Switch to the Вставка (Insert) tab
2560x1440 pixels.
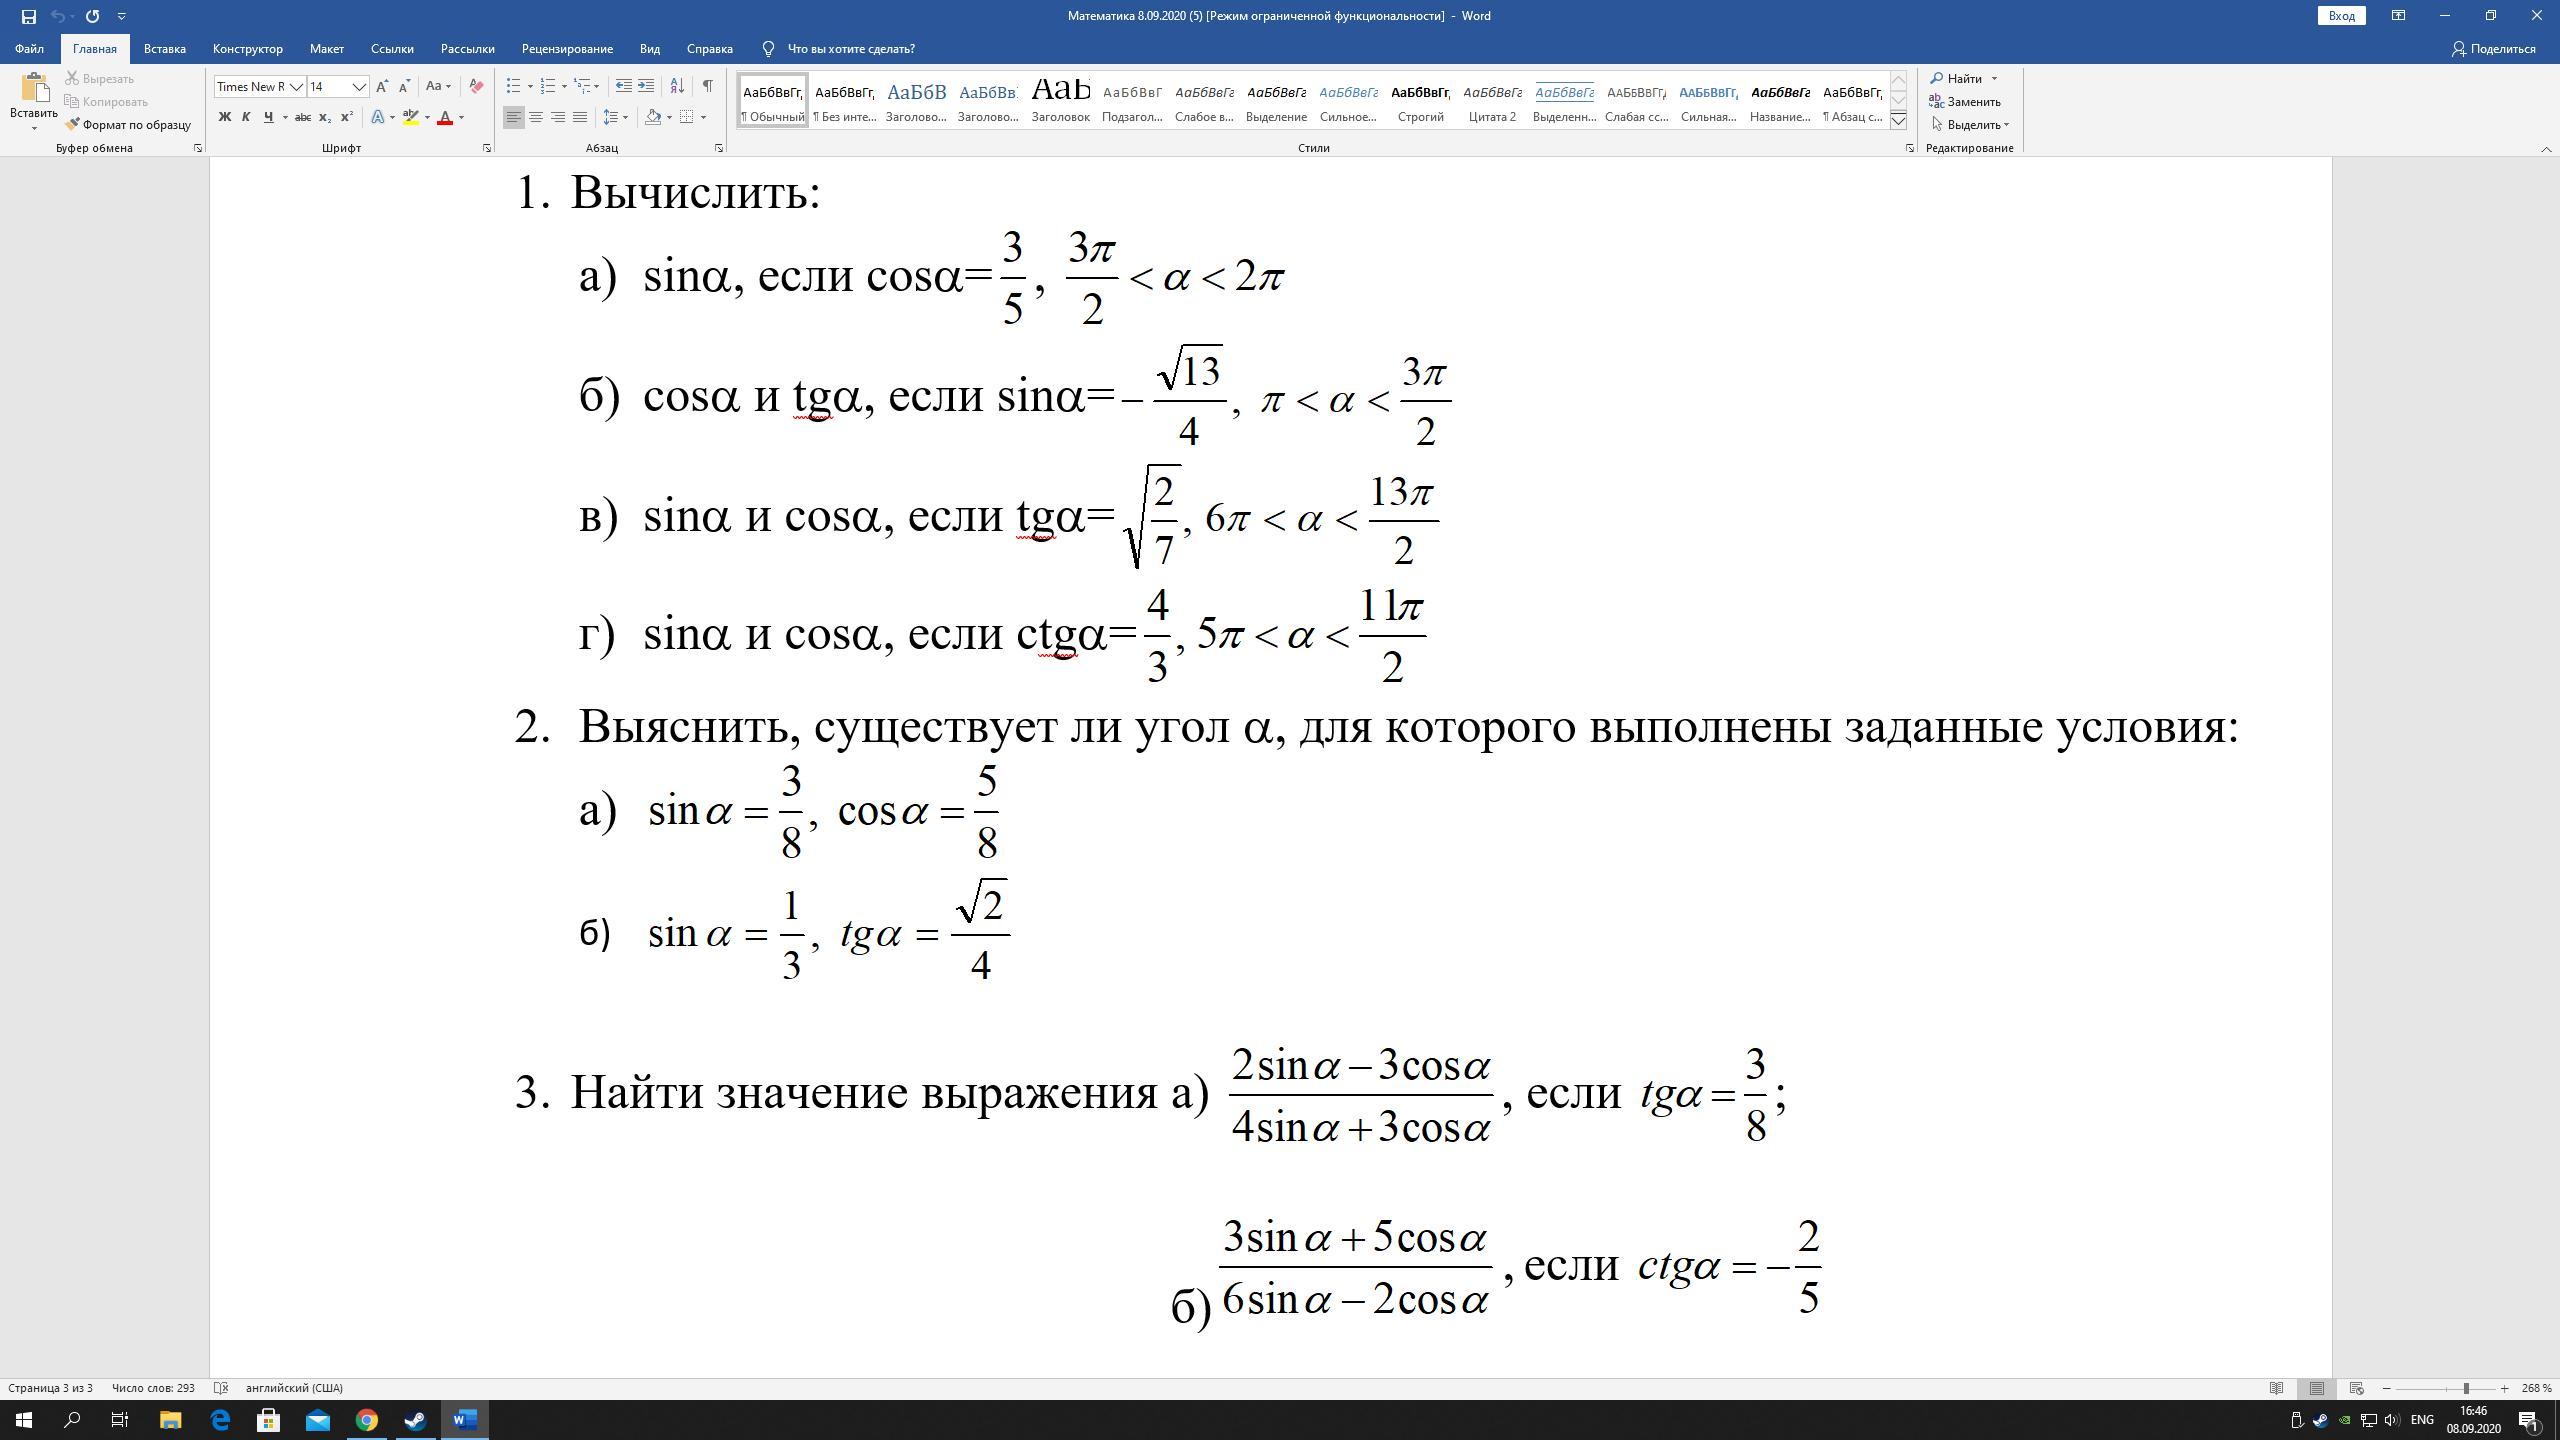coord(164,48)
